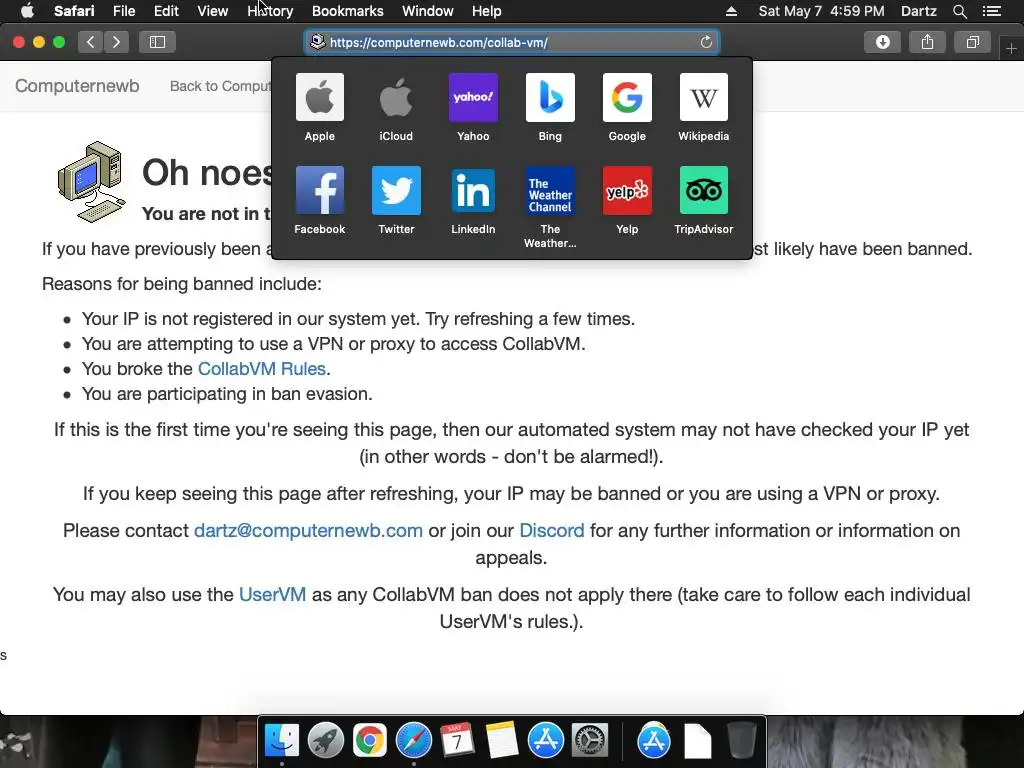Screen dimensions: 1024x768
Task: Open the Bookmarks menu
Action: 347,11
